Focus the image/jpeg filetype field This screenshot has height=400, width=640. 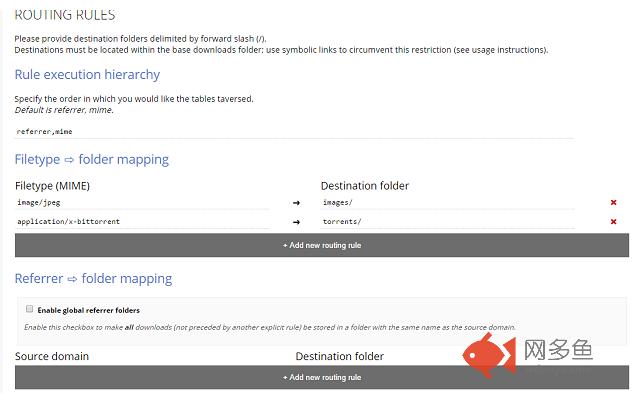(x=142, y=203)
